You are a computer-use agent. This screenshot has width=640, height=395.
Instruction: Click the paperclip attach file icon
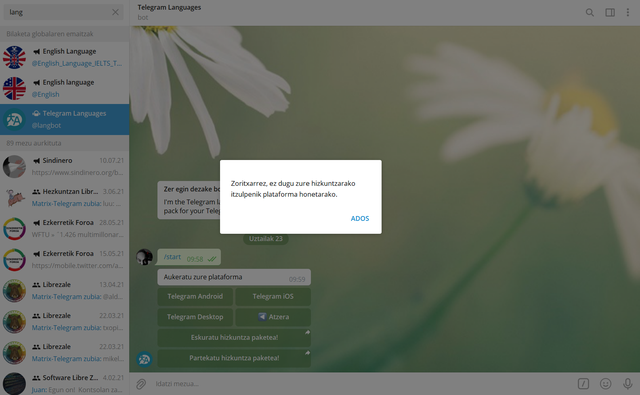[x=141, y=384]
